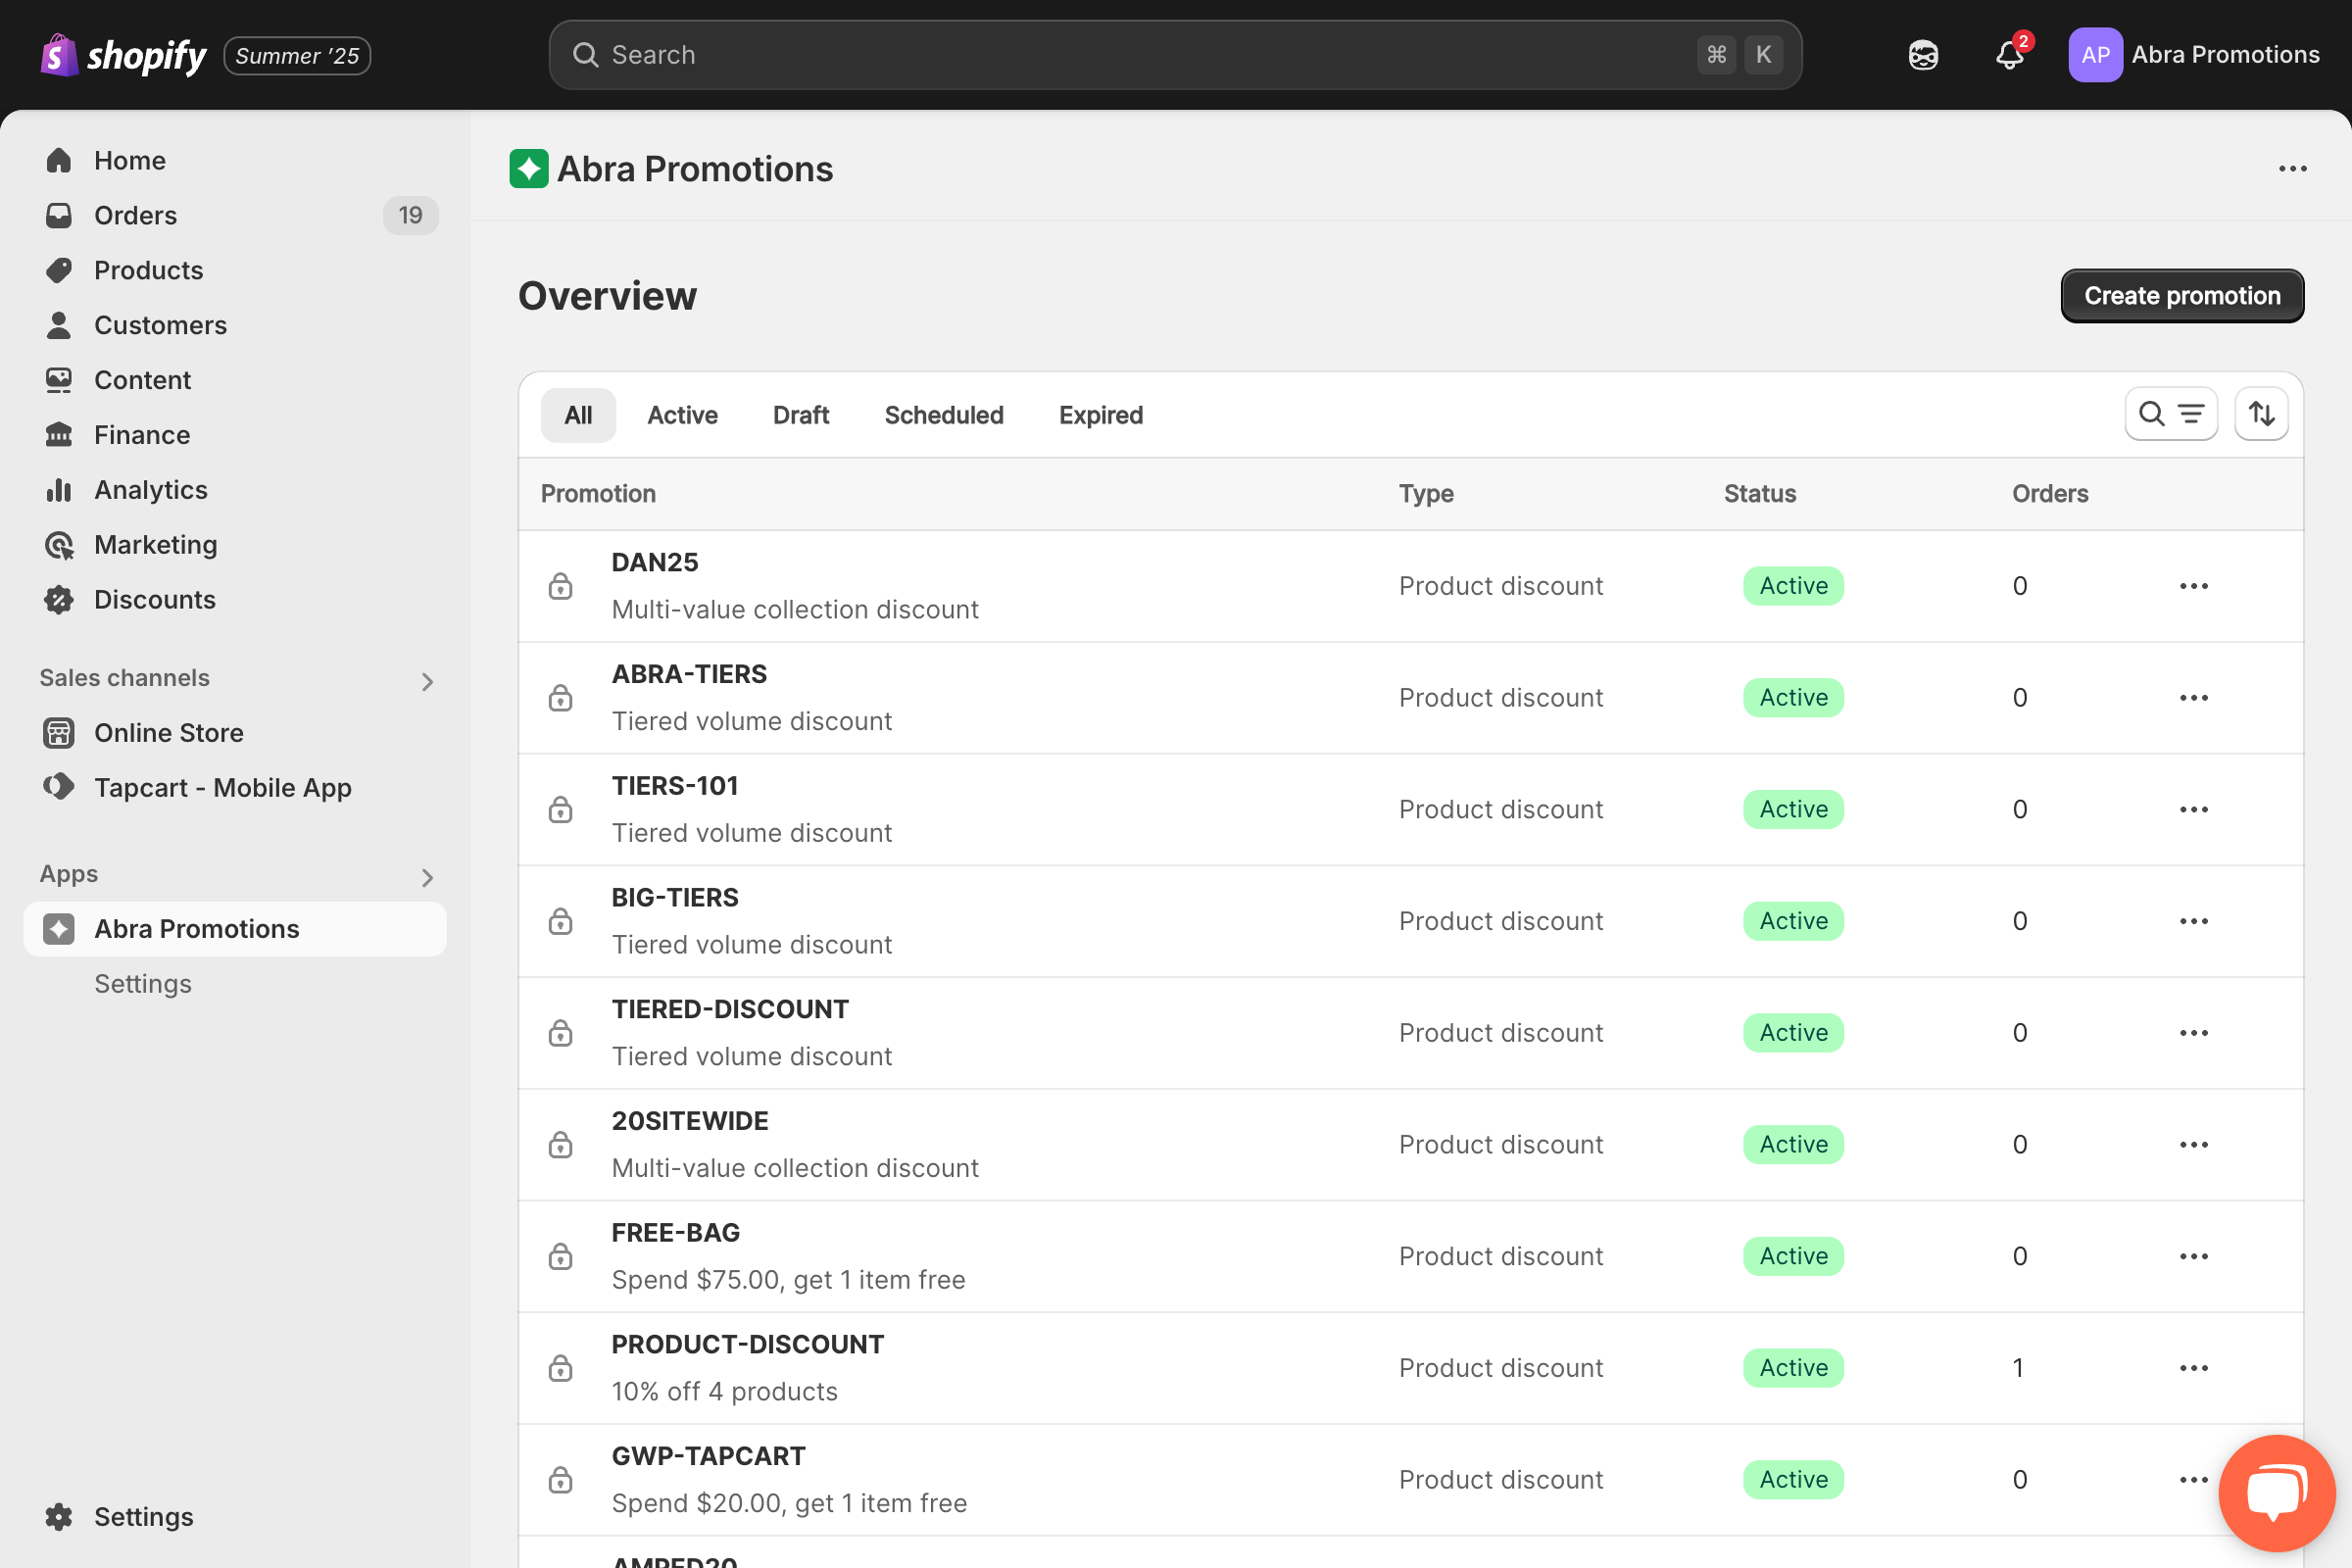Click the Orders count badge 19
Screen dimensions: 2352x1568
(x=410, y=215)
